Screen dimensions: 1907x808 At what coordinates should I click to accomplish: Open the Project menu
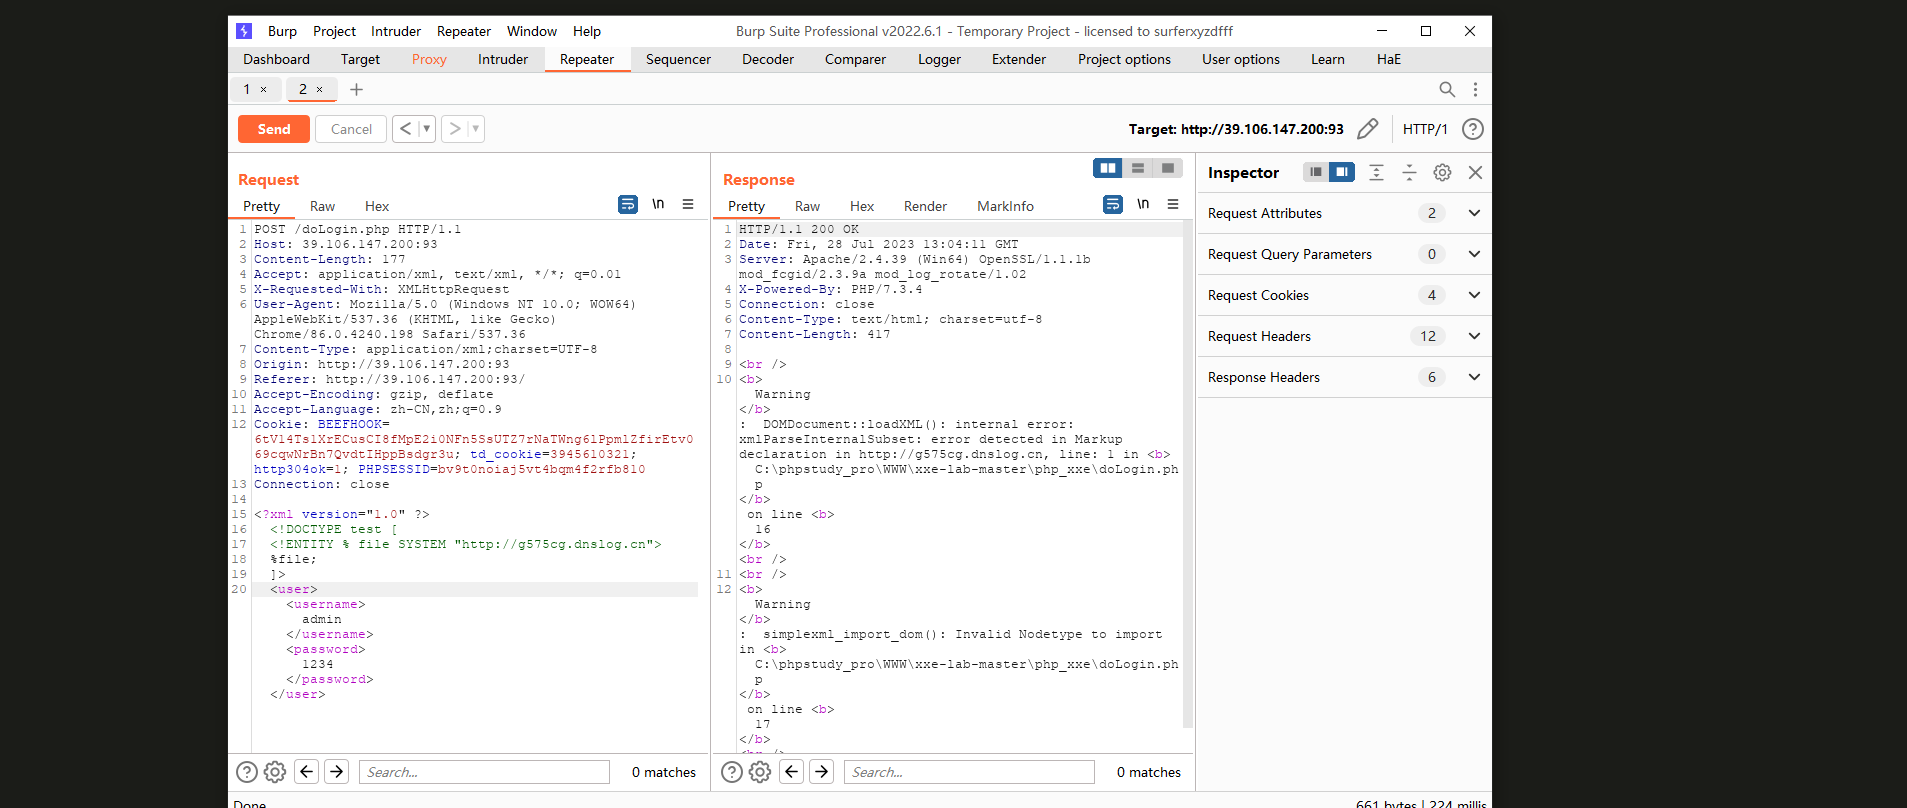(334, 31)
